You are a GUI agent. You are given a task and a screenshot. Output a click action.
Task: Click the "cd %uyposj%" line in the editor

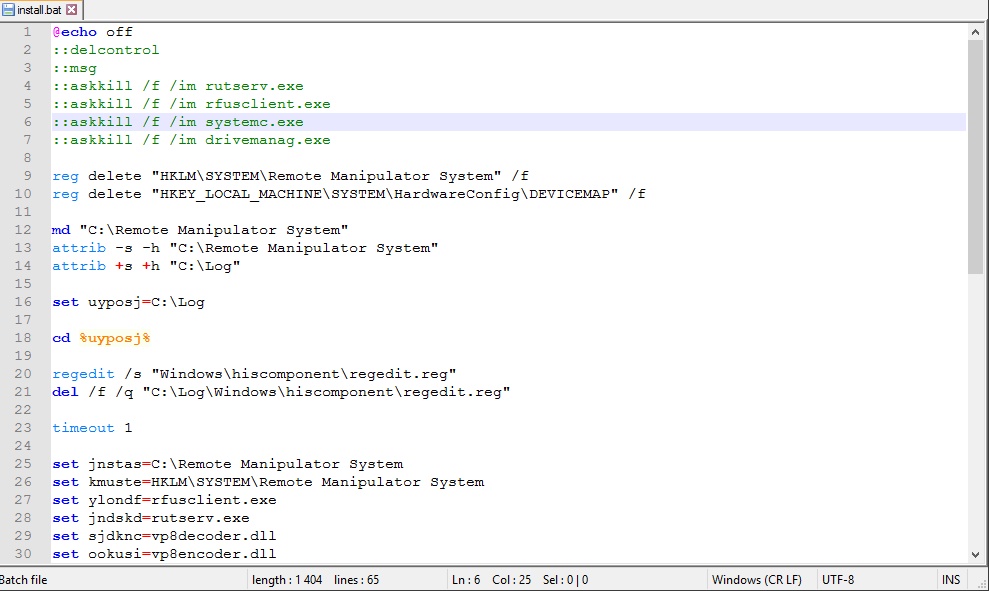click(x=100, y=338)
